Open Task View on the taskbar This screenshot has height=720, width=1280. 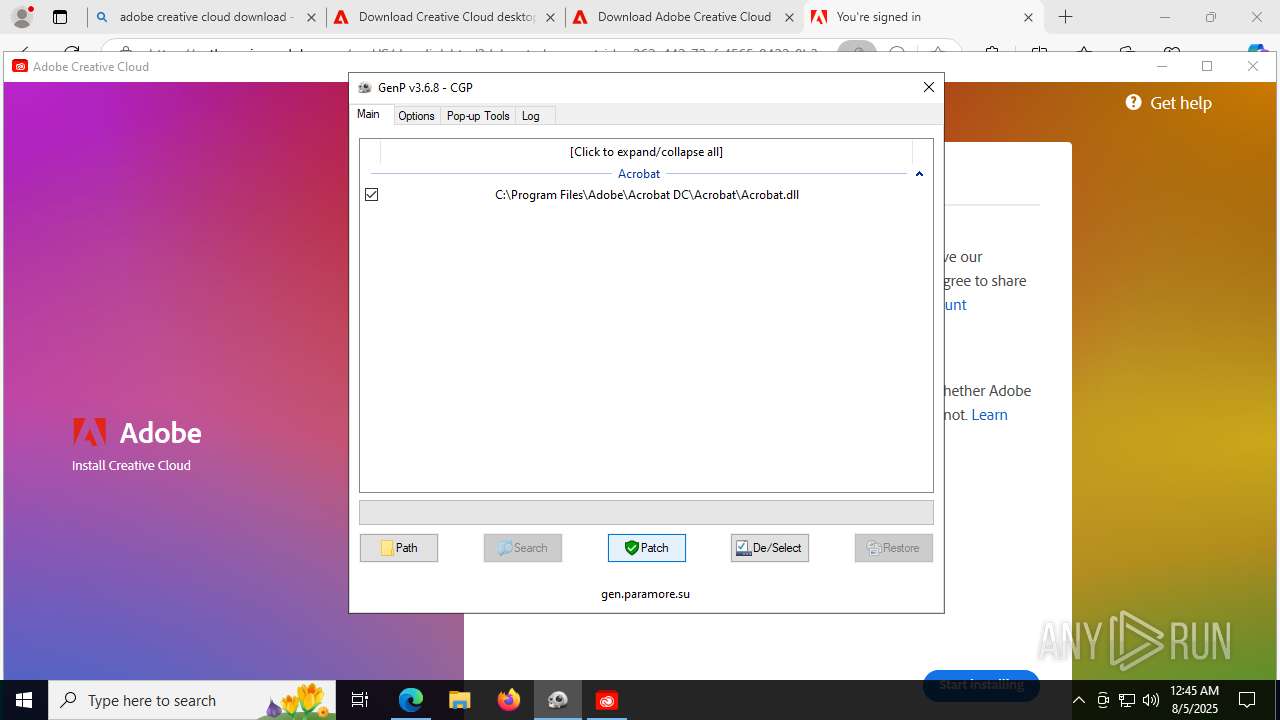point(361,700)
